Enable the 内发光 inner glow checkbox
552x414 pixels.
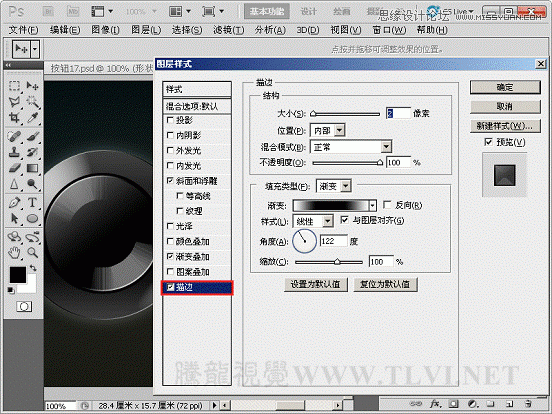coord(170,165)
